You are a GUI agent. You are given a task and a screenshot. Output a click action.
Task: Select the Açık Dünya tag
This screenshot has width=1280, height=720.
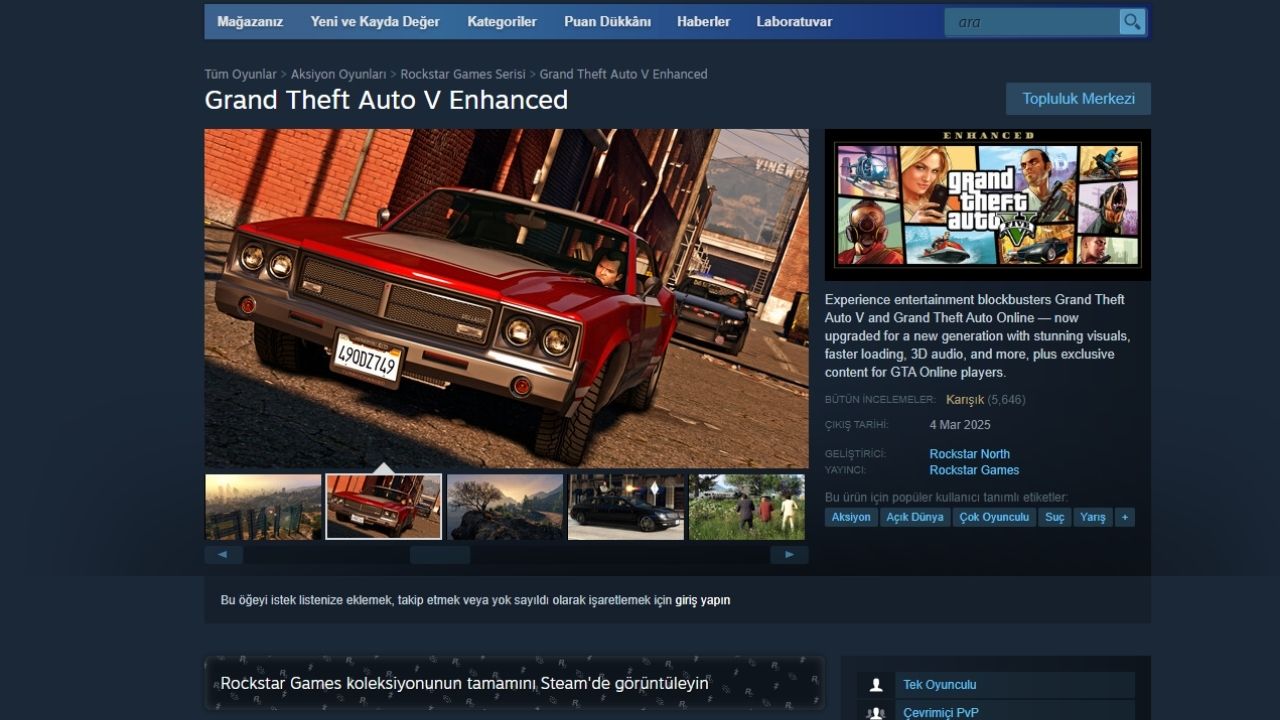915,517
